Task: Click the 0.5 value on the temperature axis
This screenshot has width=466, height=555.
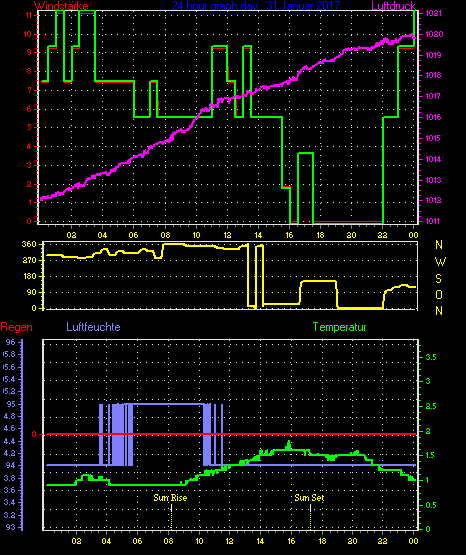Action: pos(431,505)
